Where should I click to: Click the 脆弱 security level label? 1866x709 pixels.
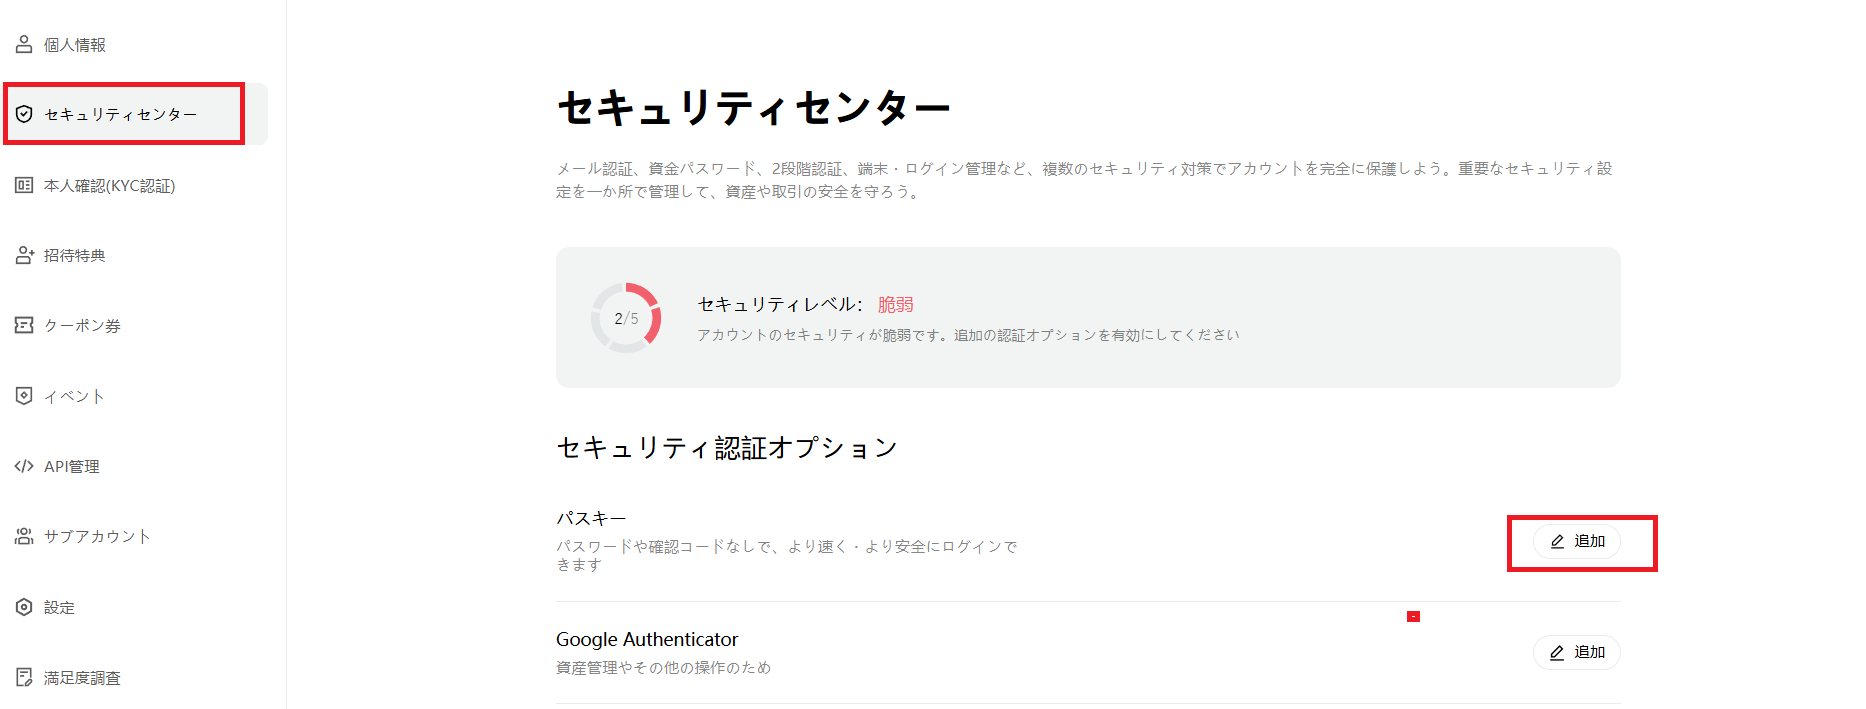coord(896,304)
